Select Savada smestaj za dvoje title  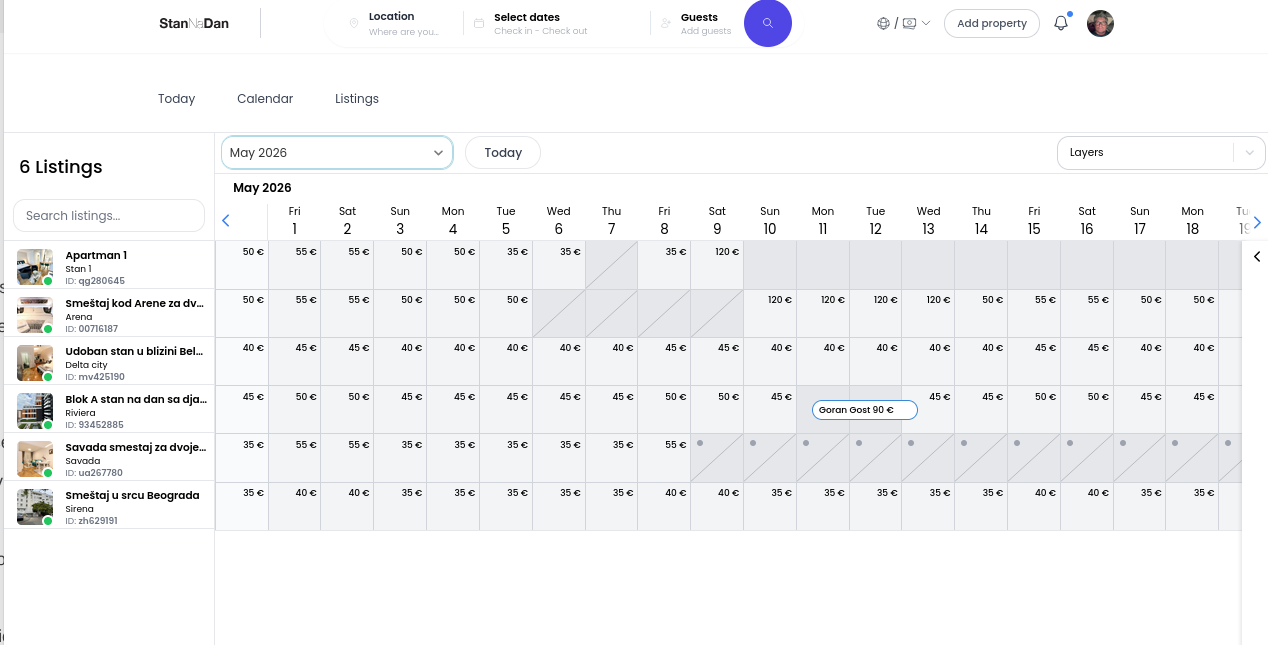136,447
